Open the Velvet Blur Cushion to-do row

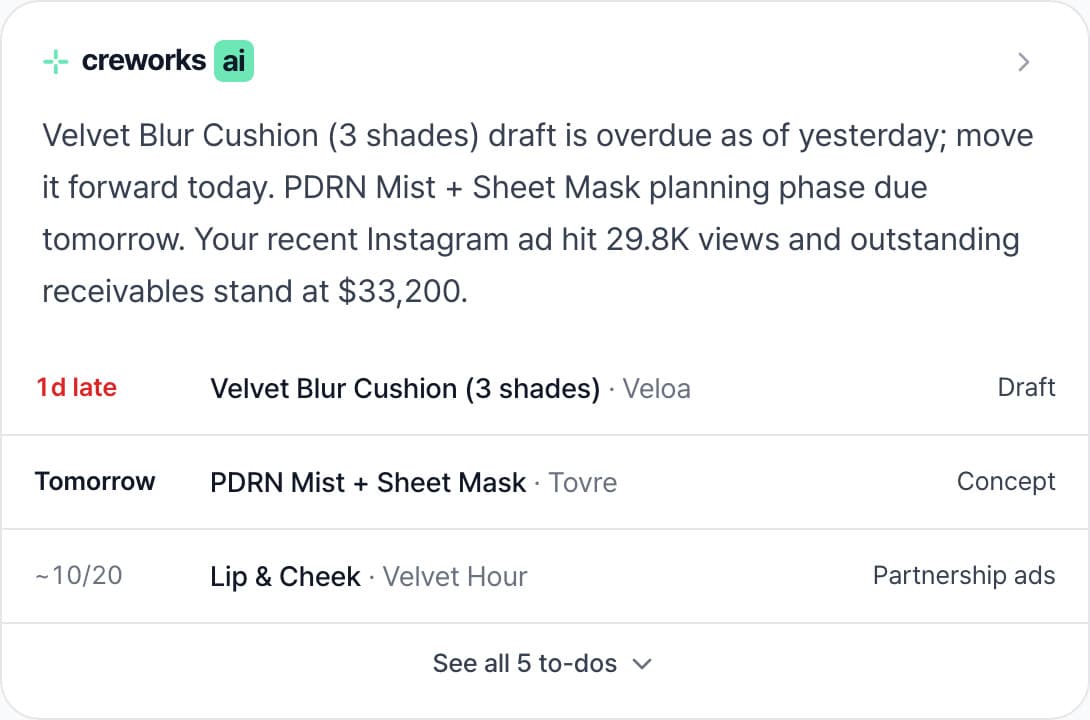pyautogui.click(x=545, y=388)
